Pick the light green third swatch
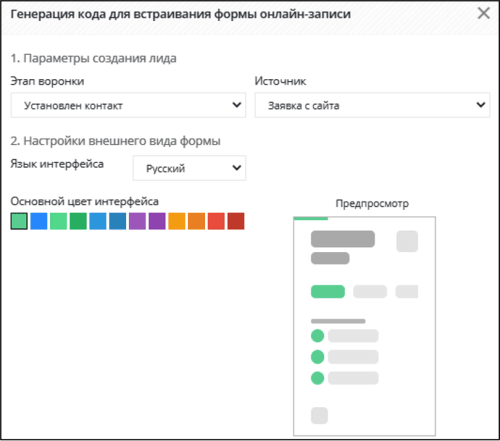The image size is (500, 441). pos(58,221)
